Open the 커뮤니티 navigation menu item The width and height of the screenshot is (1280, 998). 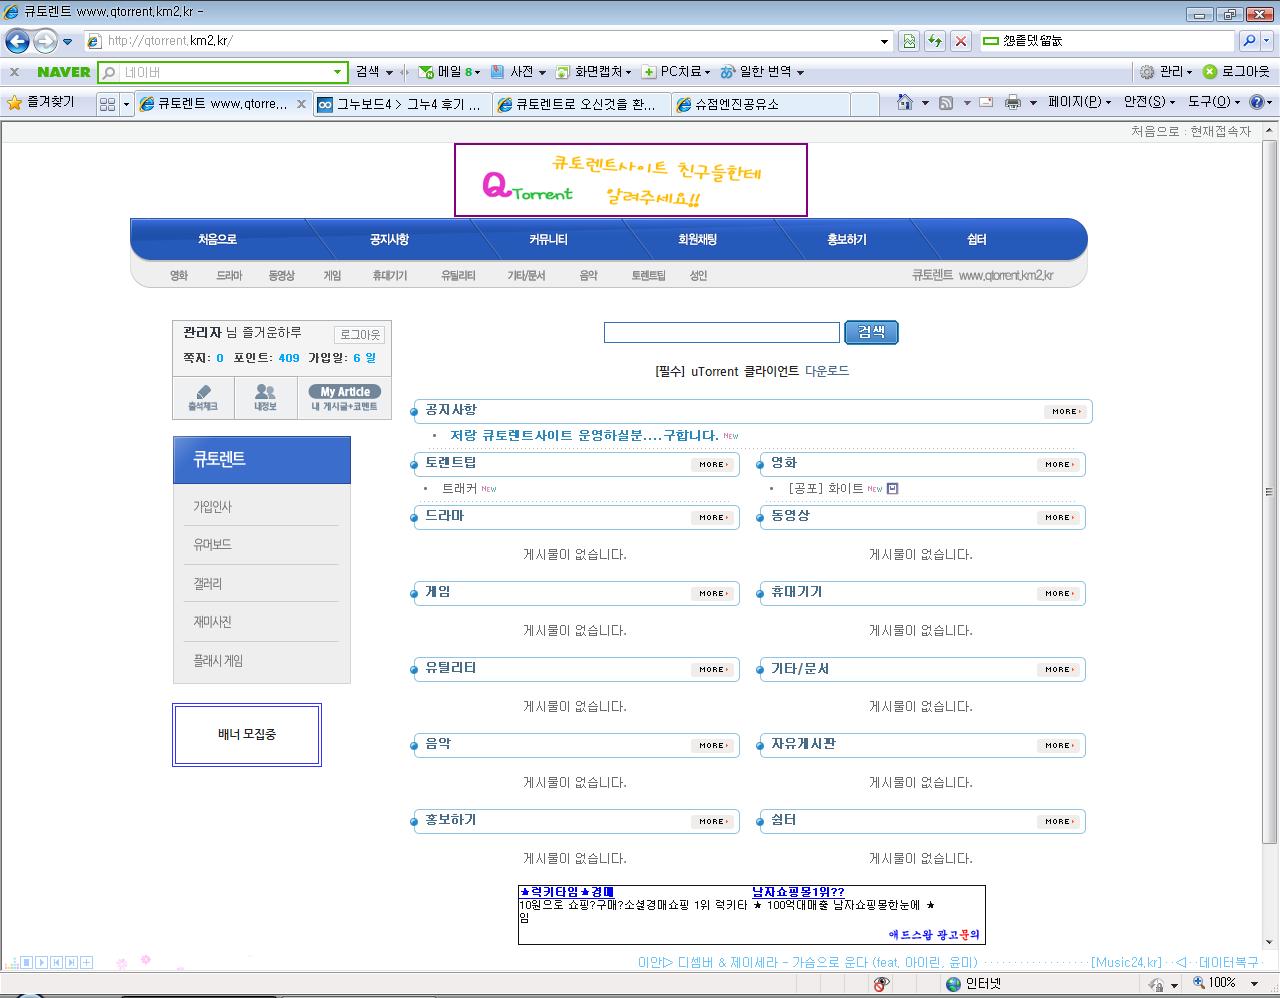548,240
